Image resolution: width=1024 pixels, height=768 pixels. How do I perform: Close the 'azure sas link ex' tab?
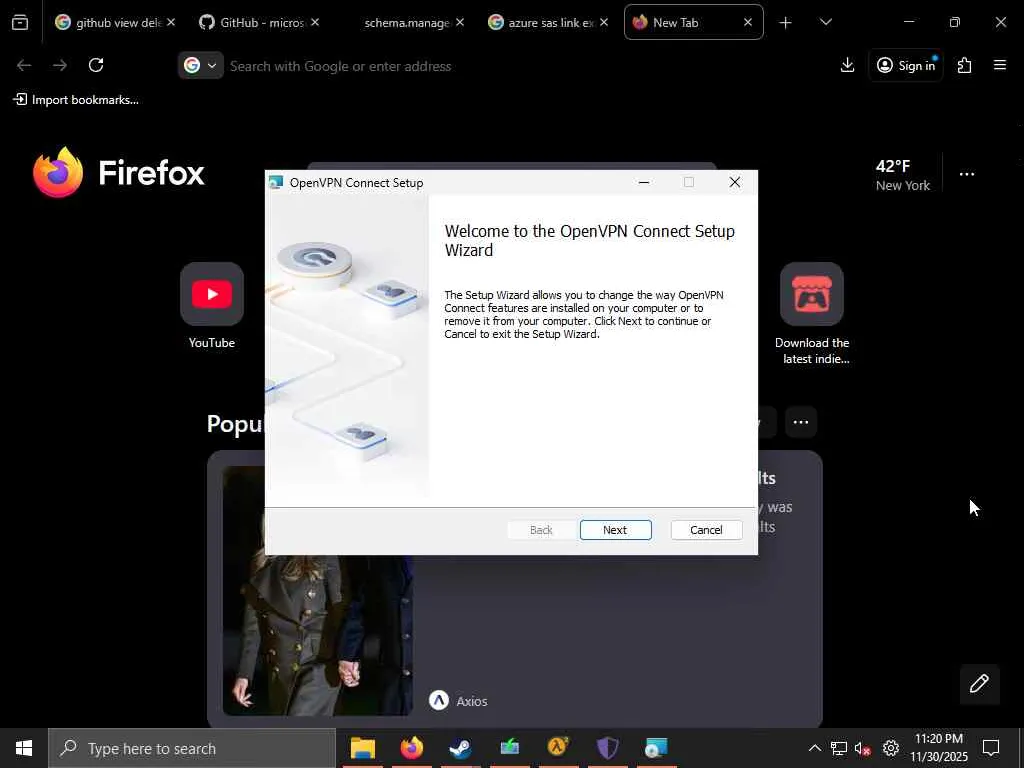coord(603,22)
